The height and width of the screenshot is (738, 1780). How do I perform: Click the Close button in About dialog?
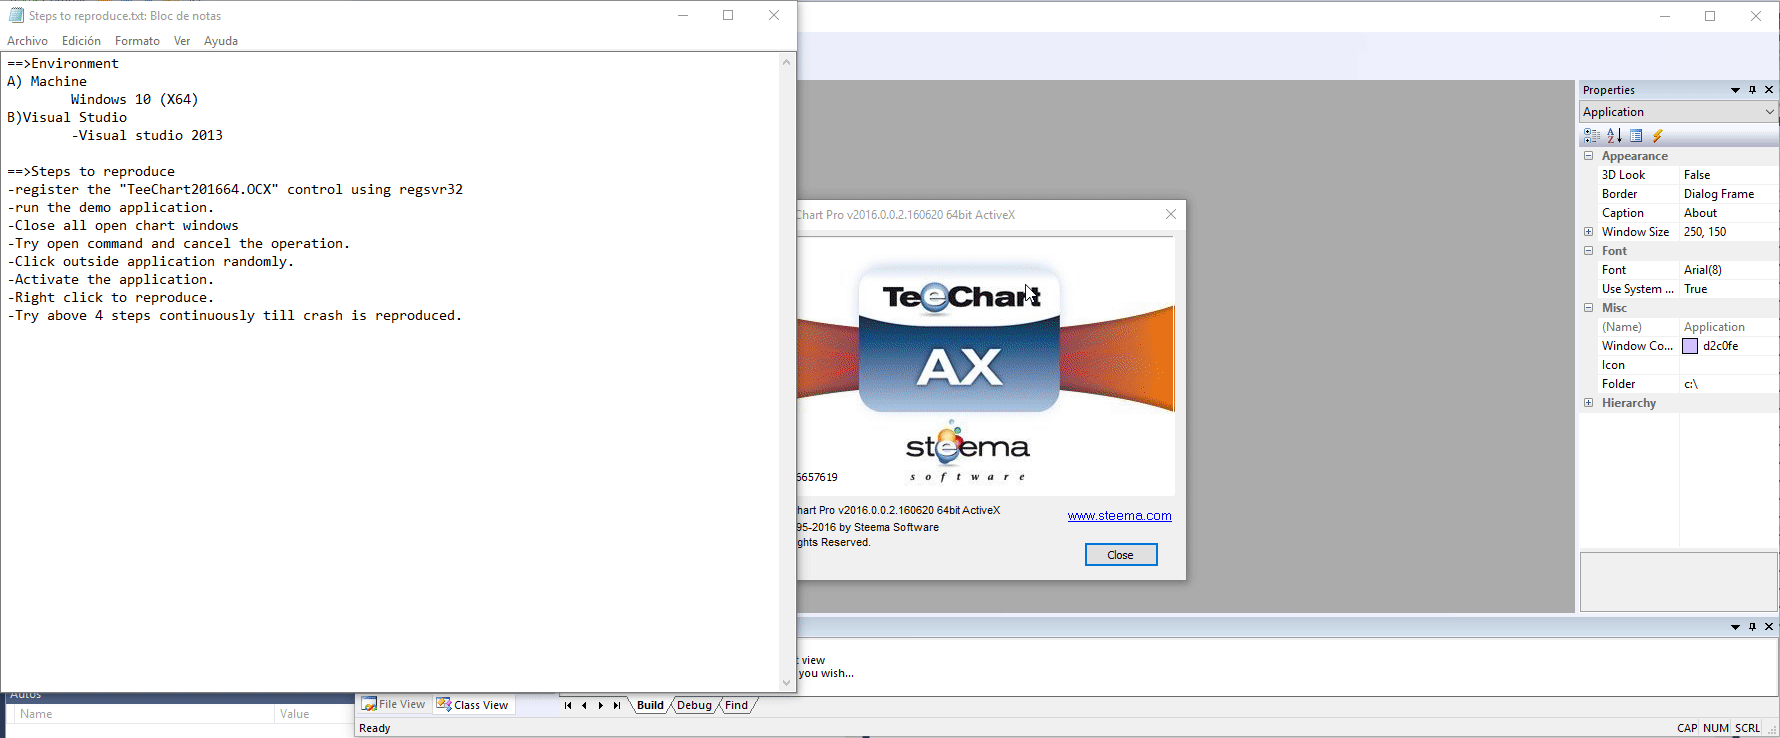(x=1121, y=555)
